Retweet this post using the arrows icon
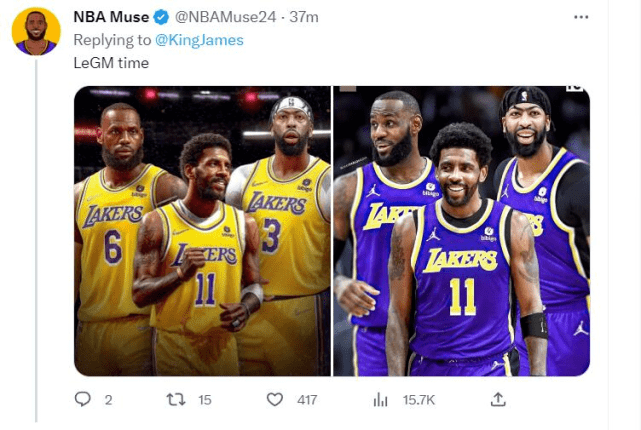Image resolution: width=641 pixels, height=430 pixels. tap(176, 399)
